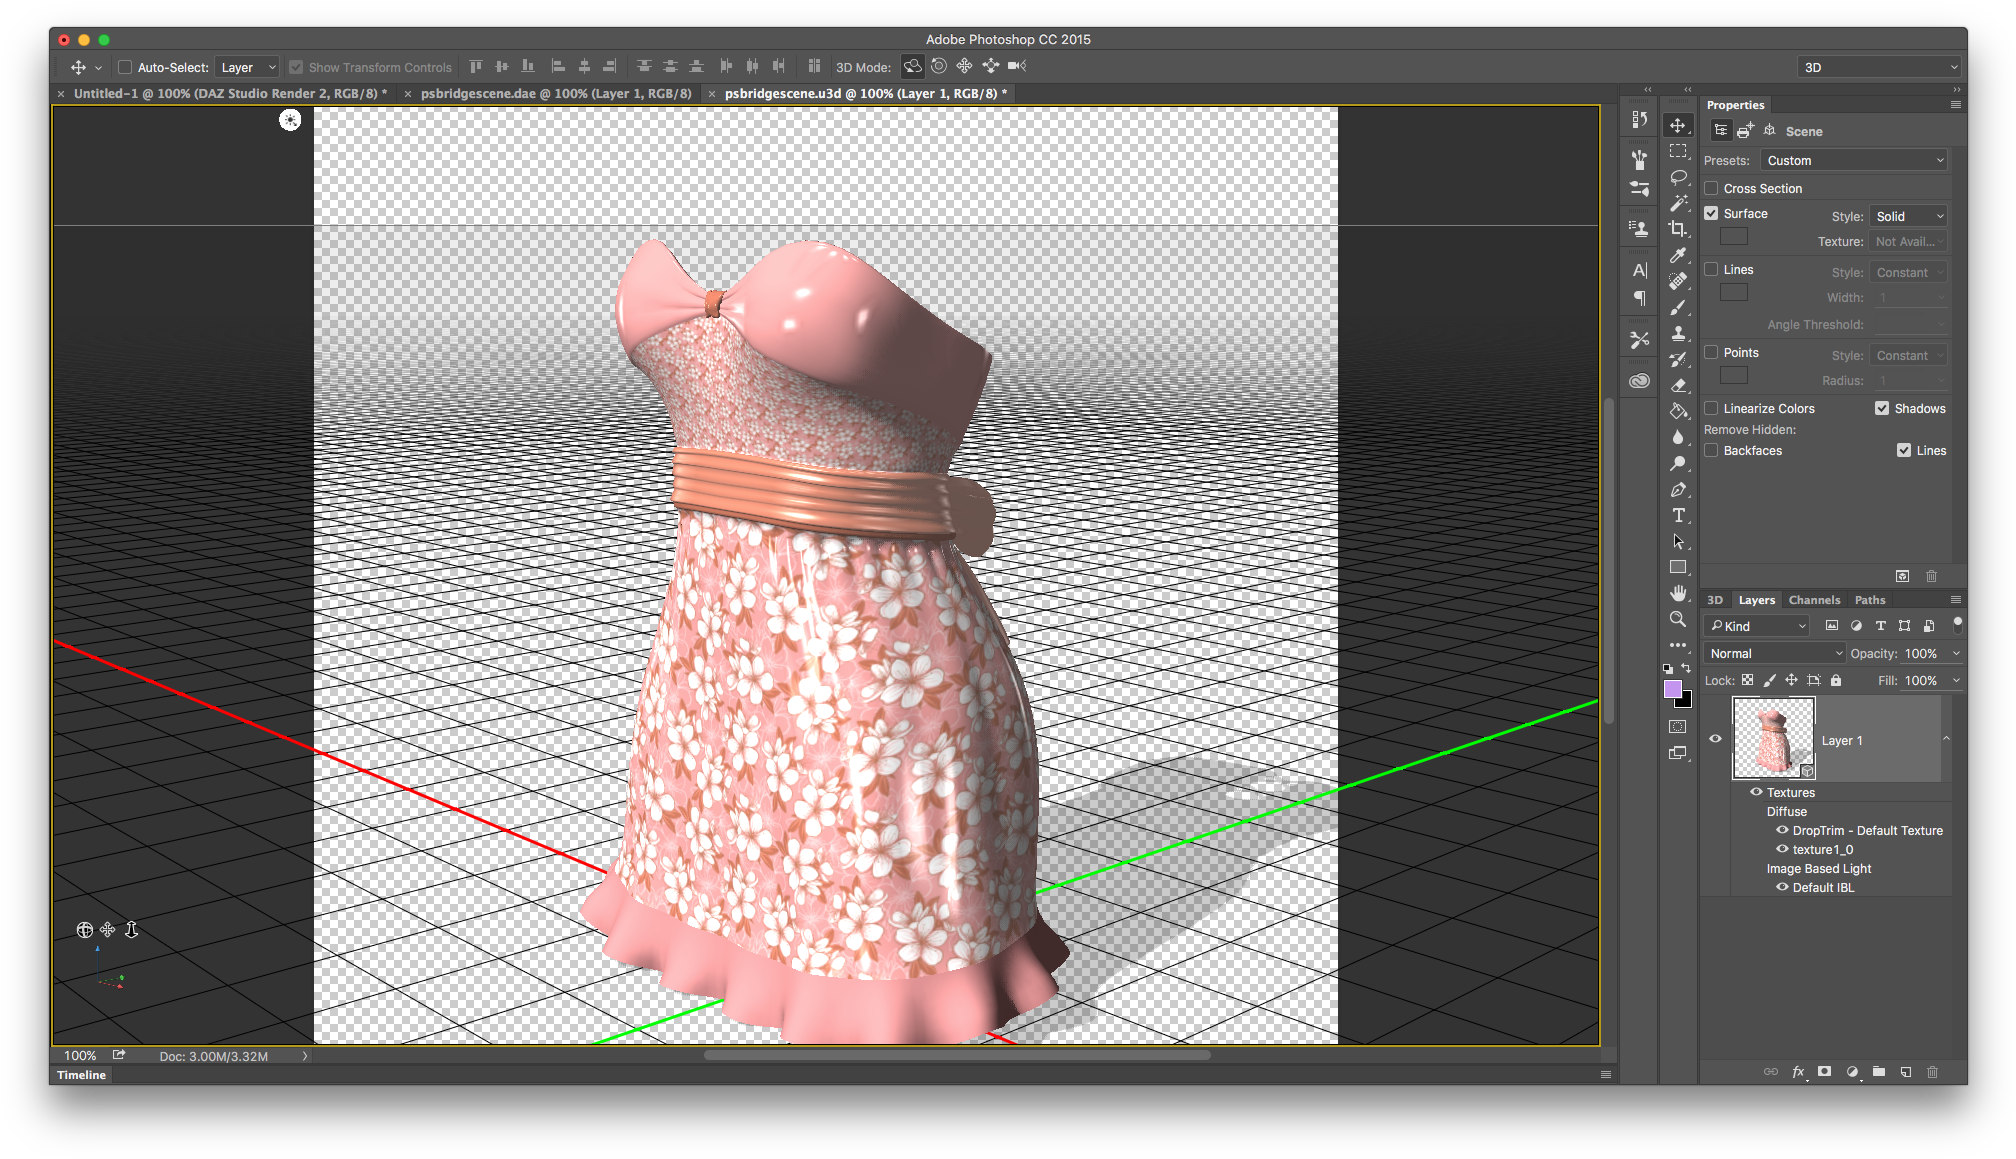Viewport: 2016px width, 1159px height.
Task: Disable the Shadows checkbox
Action: click(1882, 408)
